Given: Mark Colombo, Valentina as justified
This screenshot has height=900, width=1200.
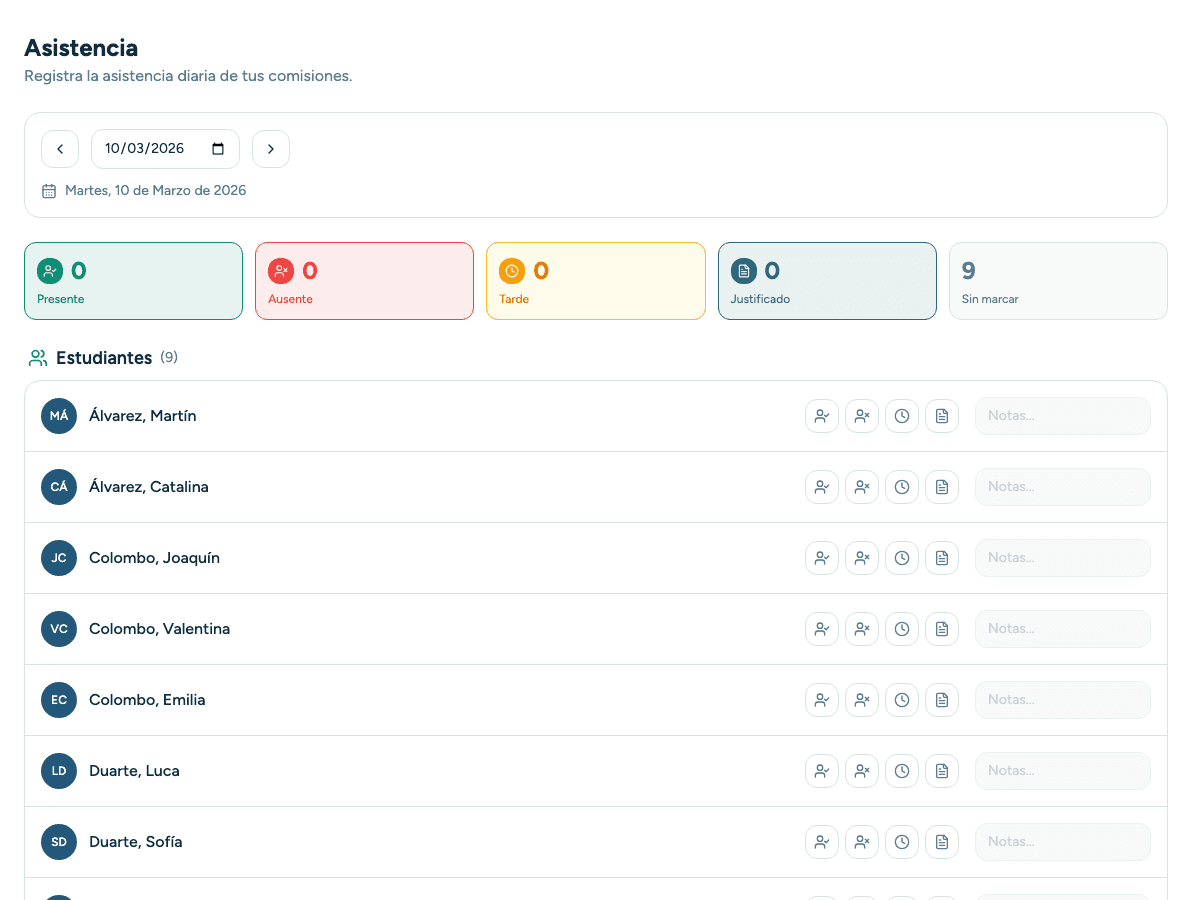Looking at the screenshot, I should 942,629.
